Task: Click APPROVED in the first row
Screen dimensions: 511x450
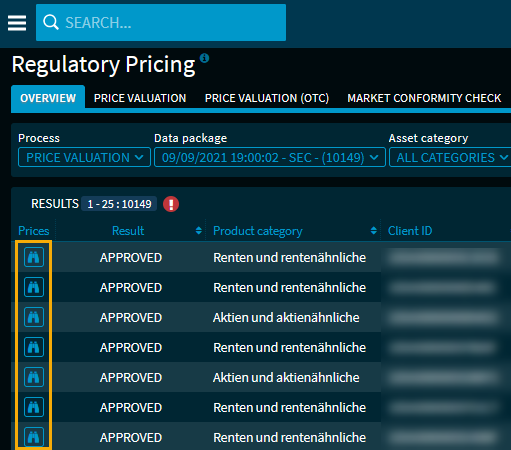Action: pos(131,257)
